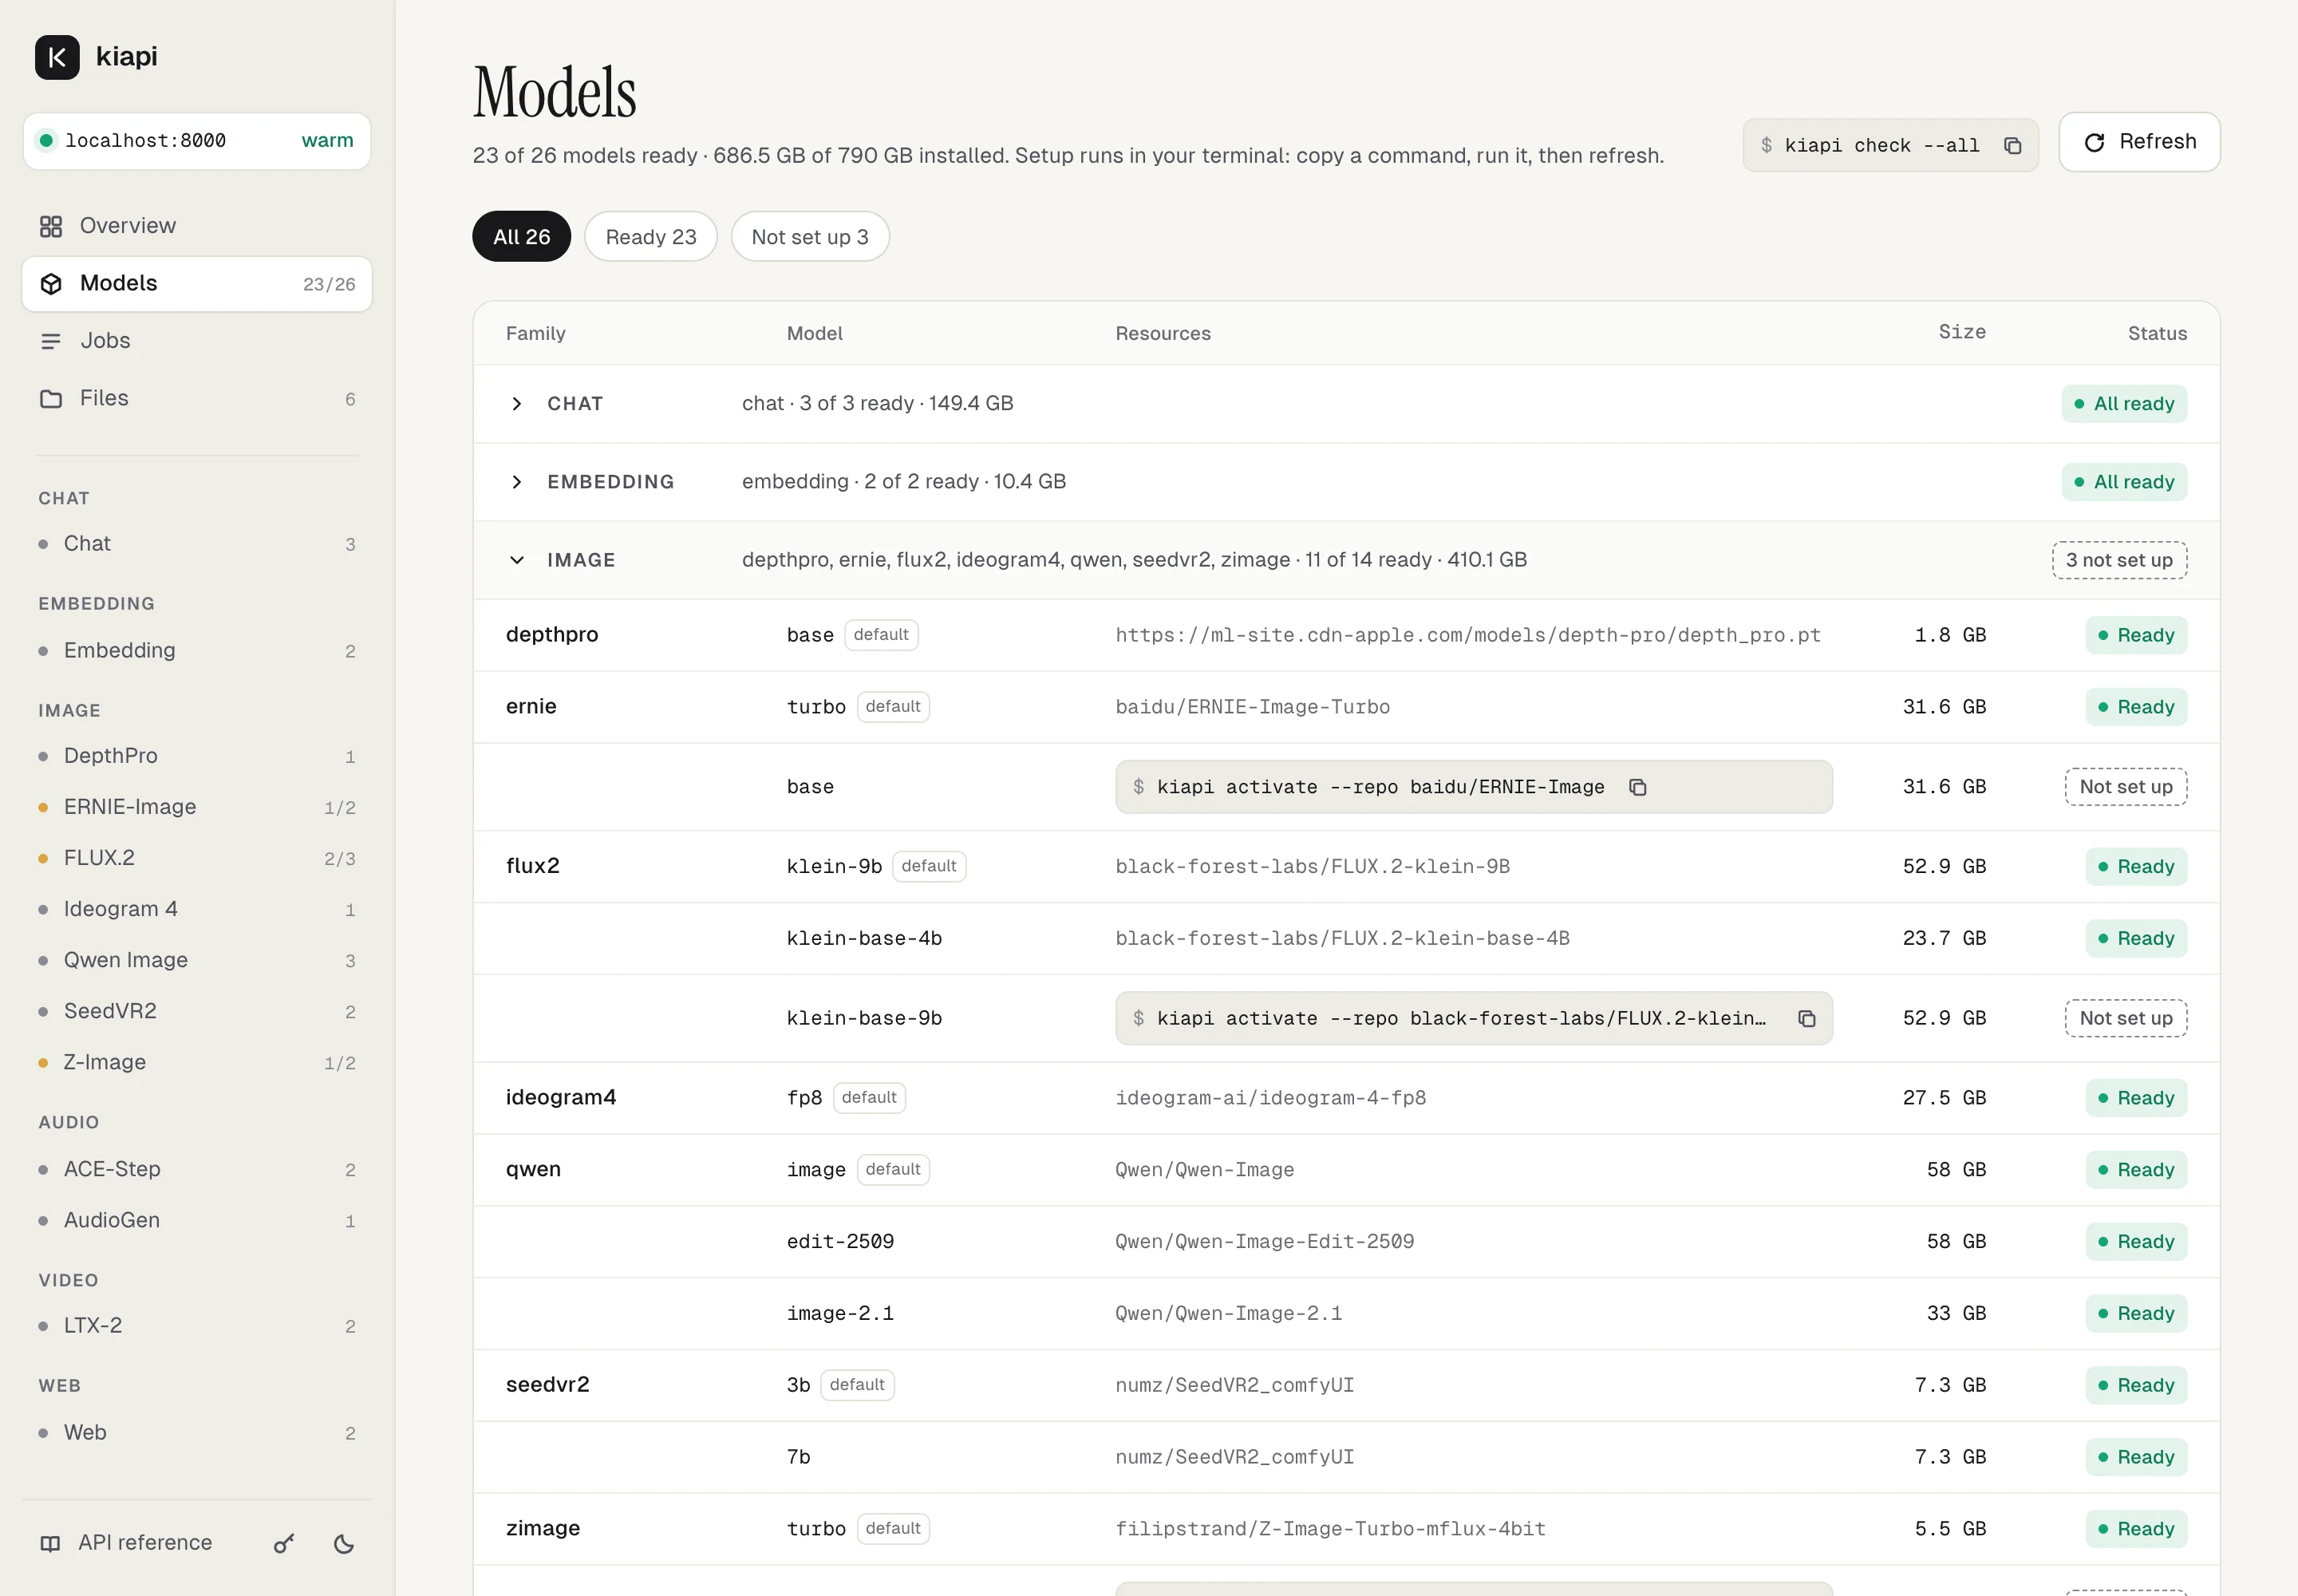
Task: Open AudioGen in the sidebar
Action: [x=197, y=1220]
